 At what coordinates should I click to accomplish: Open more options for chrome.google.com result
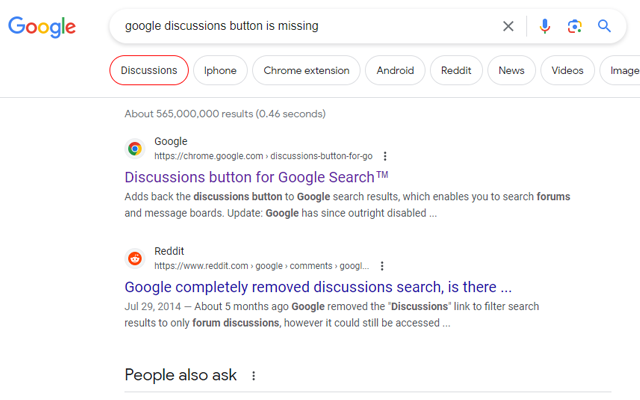point(385,156)
